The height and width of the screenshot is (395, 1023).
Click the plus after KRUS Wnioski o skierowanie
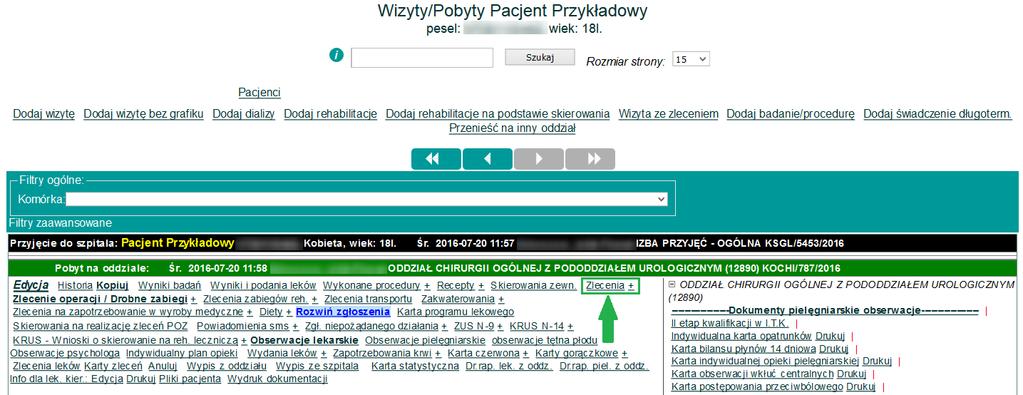click(244, 340)
